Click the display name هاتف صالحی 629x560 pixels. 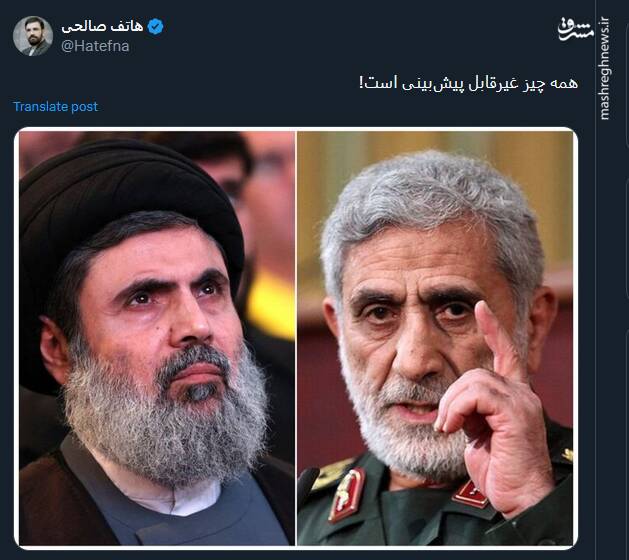pos(102,26)
